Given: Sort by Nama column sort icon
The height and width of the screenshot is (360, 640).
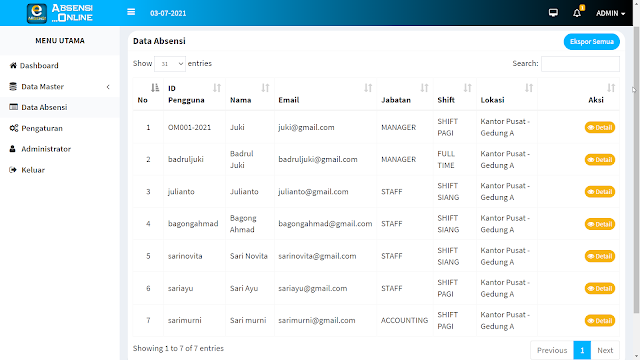Looking at the screenshot, I should (x=265, y=88).
